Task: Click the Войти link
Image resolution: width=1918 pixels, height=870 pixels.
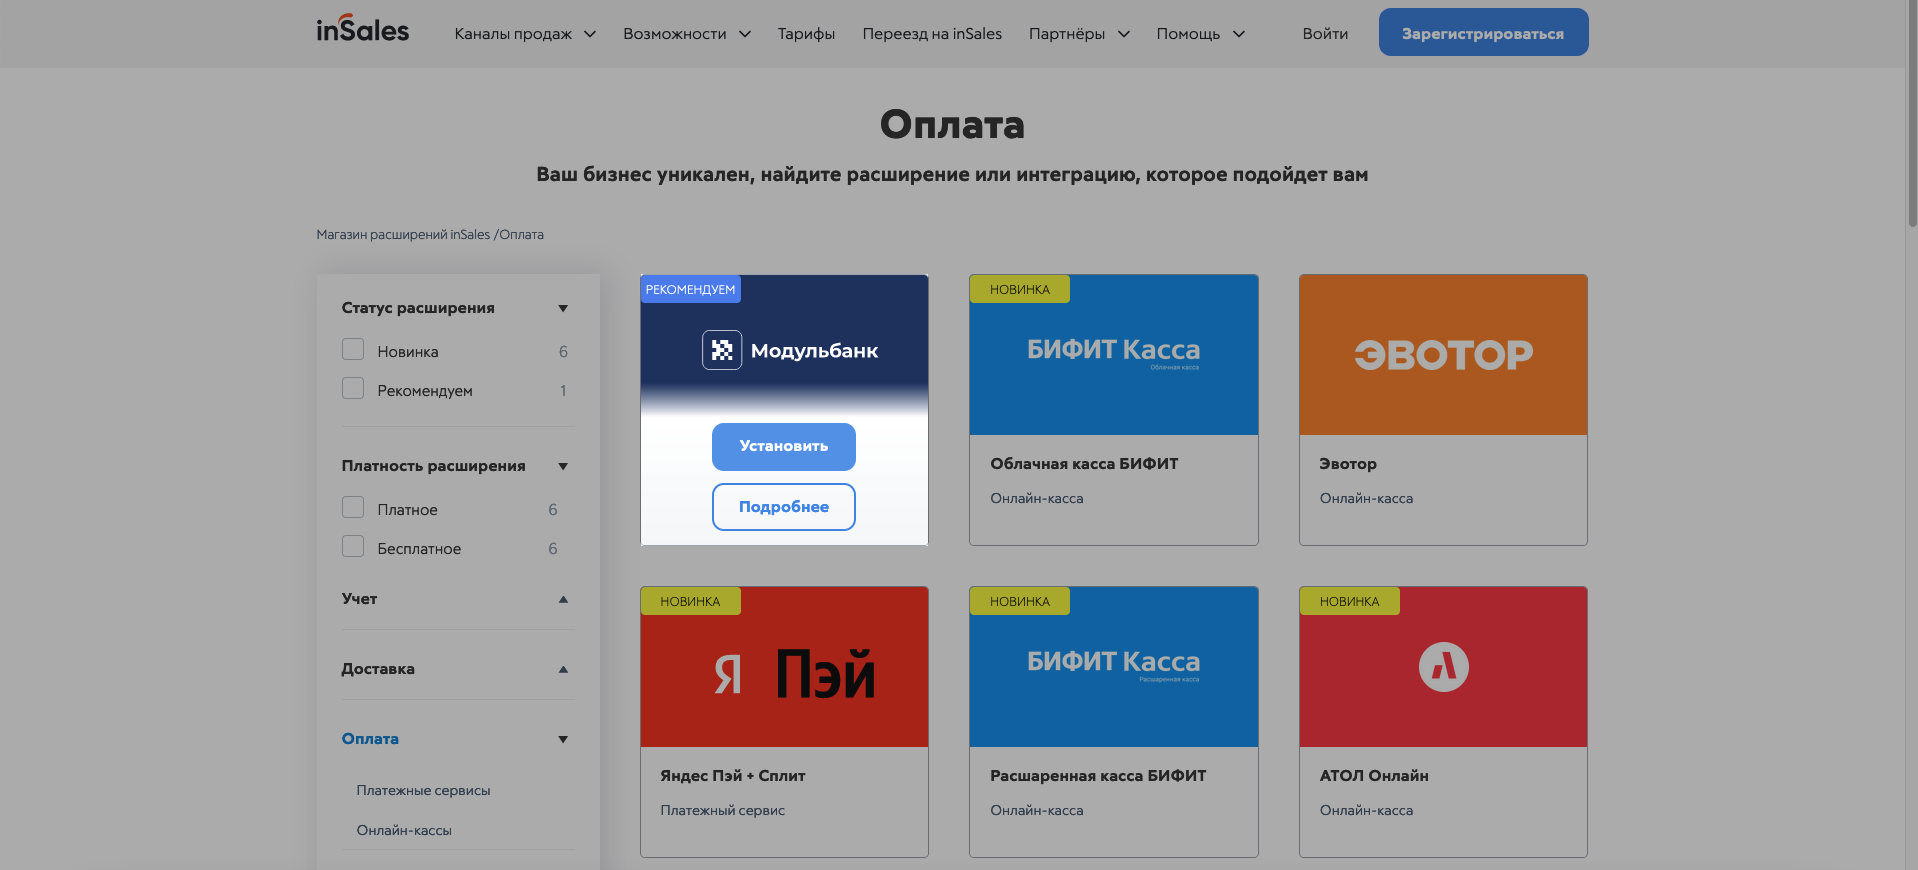Action: 1325,34
